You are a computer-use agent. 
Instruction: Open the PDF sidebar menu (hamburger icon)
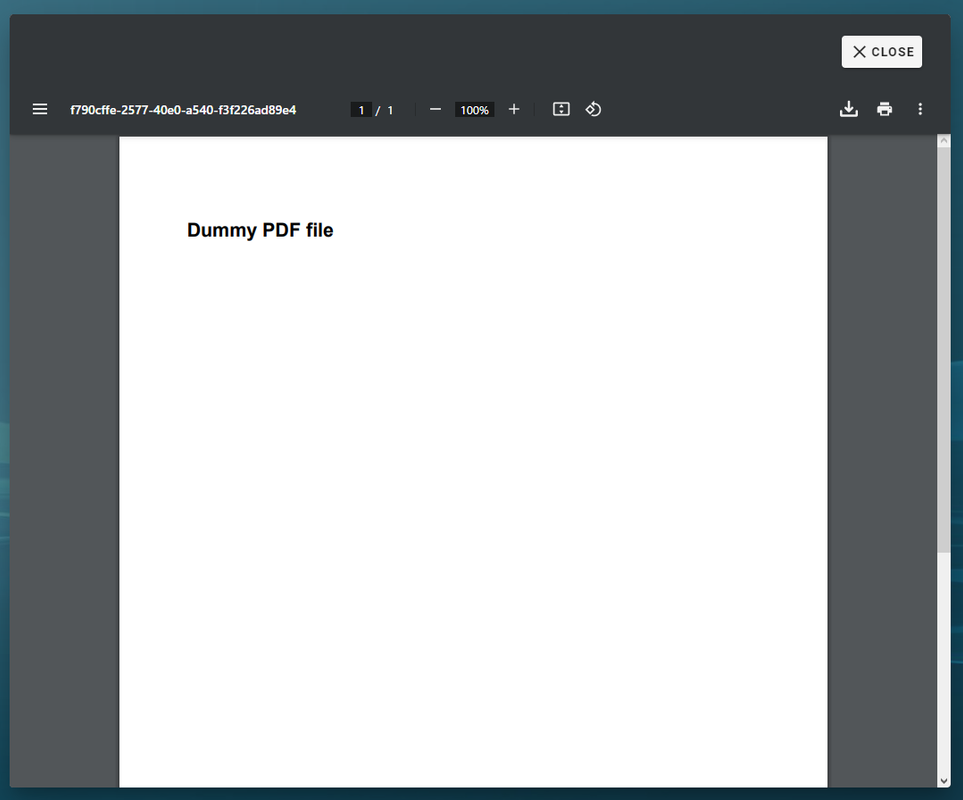[x=40, y=109]
